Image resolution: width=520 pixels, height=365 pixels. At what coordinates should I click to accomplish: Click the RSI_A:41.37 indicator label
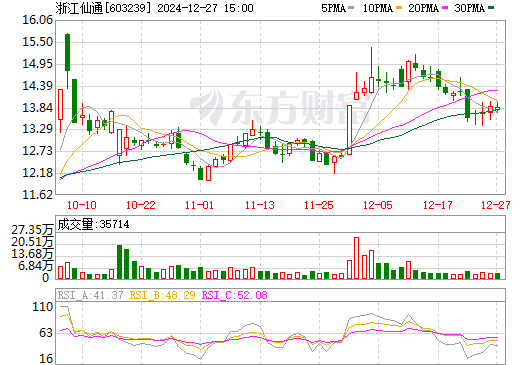[90, 295]
